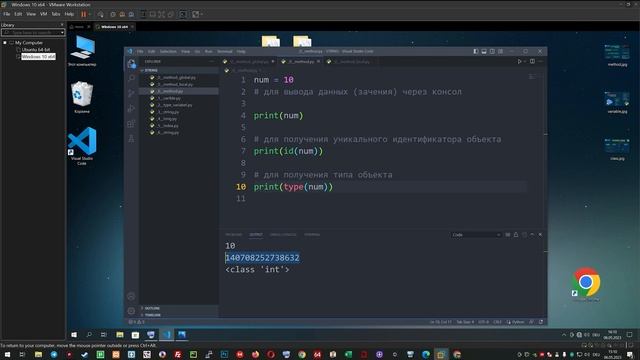Switch to the Problems panel tab

click(234, 235)
